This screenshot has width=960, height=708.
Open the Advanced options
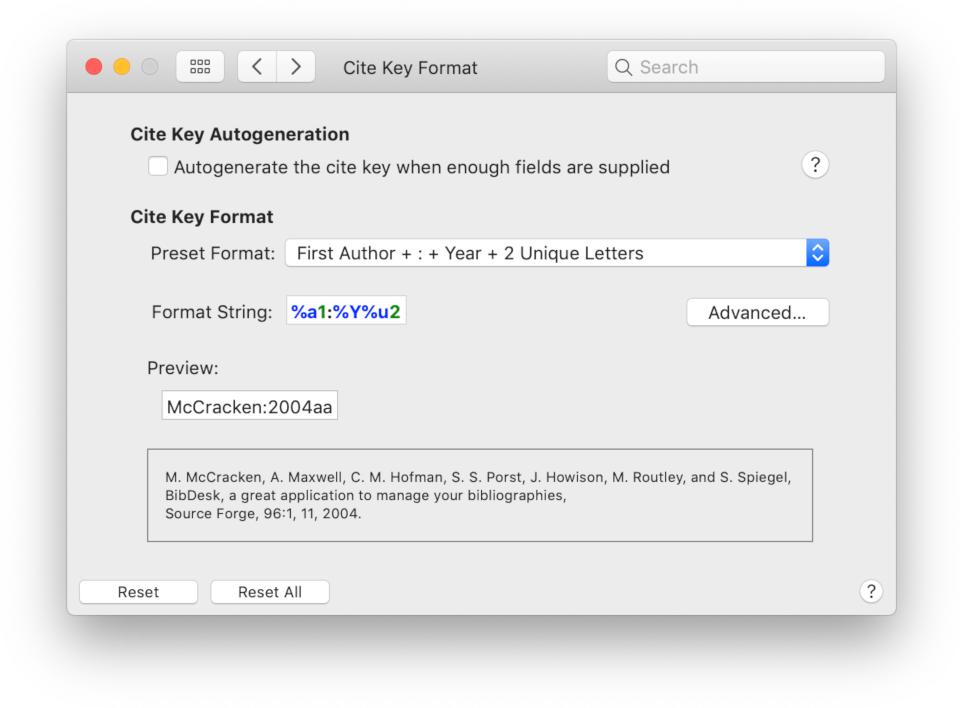(757, 312)
